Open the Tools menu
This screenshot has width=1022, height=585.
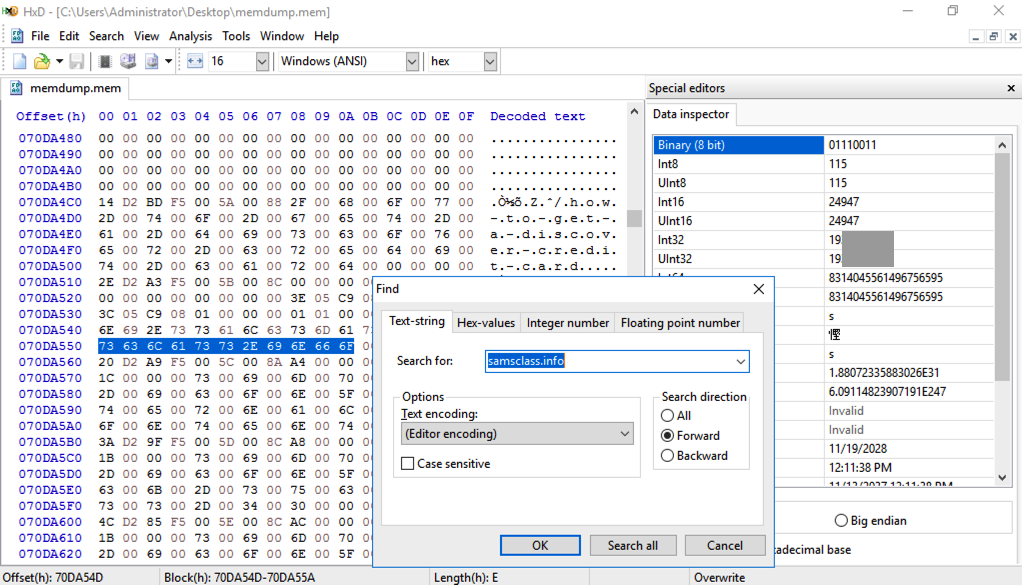236,36
